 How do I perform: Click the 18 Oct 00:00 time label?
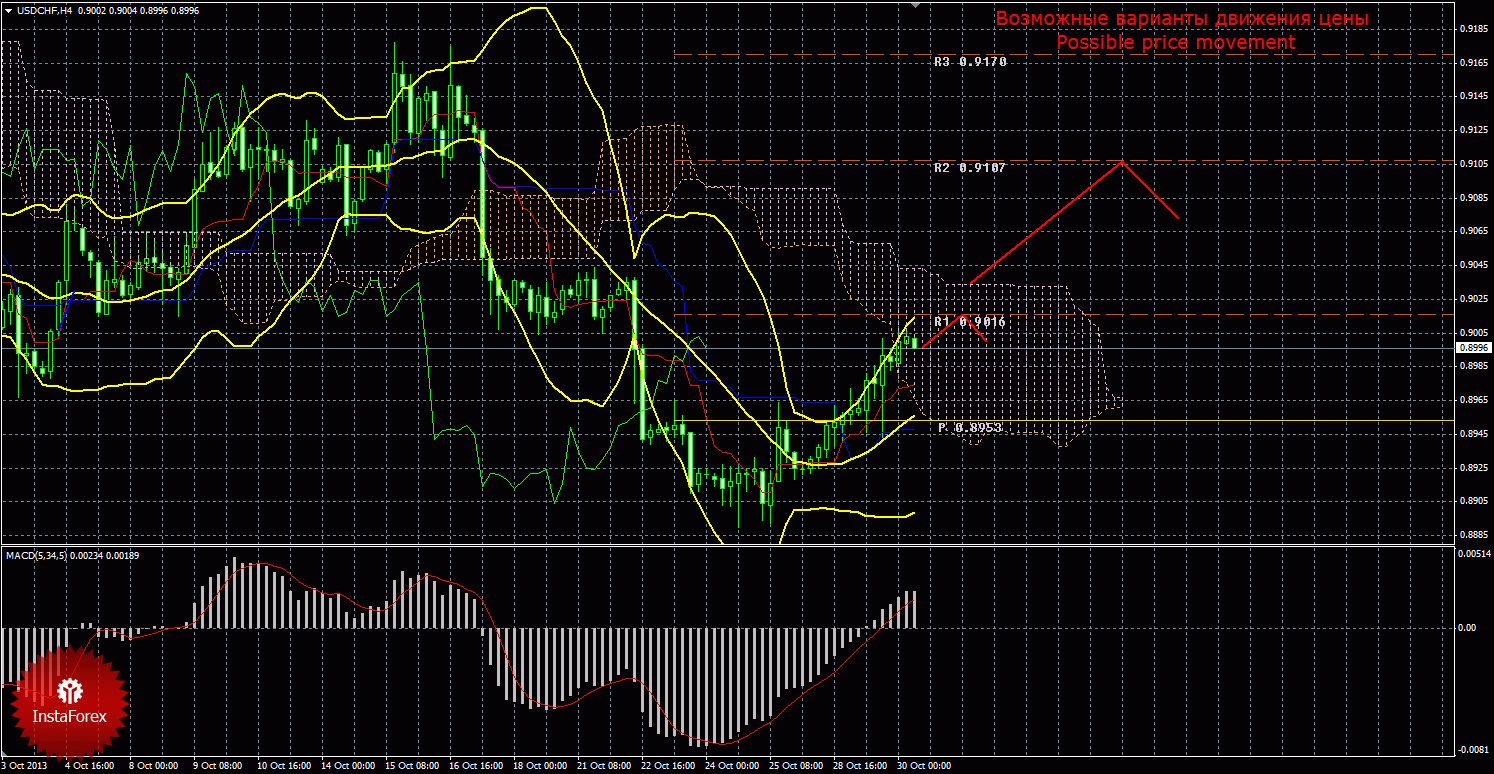point(540,766)
